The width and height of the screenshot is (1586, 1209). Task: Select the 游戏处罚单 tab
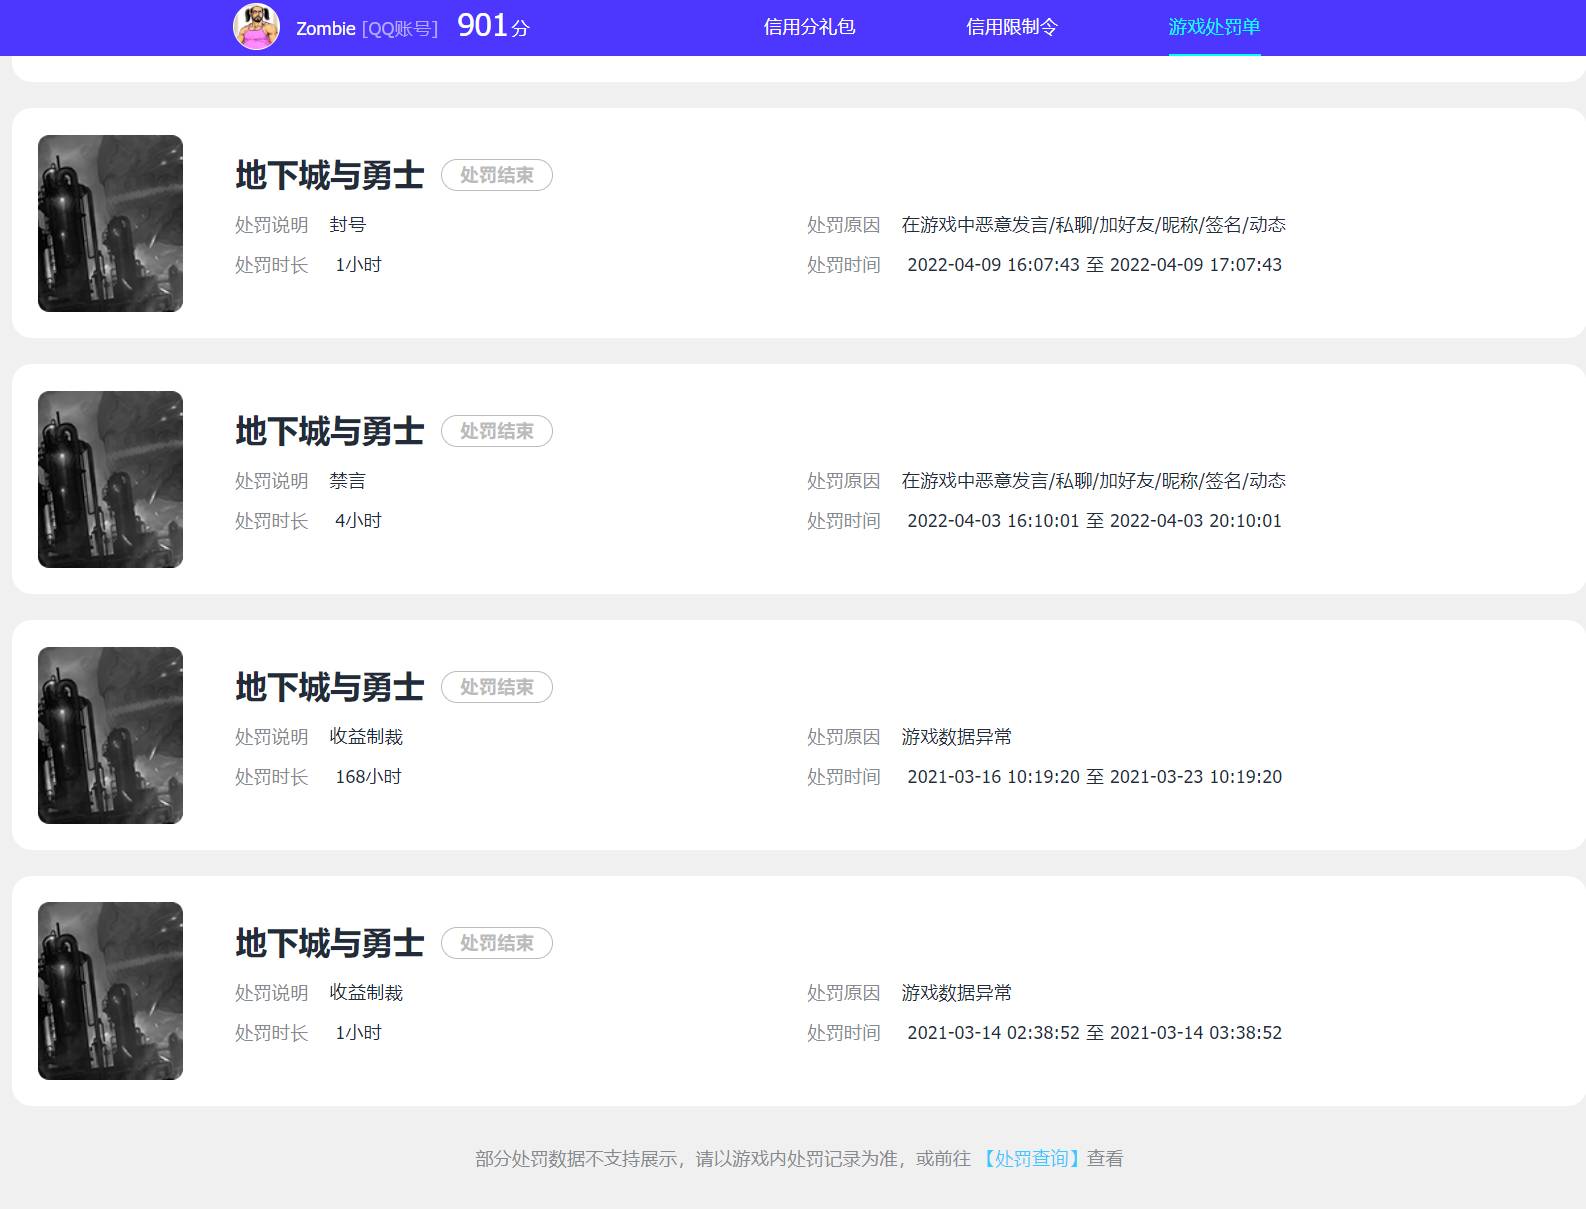pyautogui.click(x=1214, y=27)
